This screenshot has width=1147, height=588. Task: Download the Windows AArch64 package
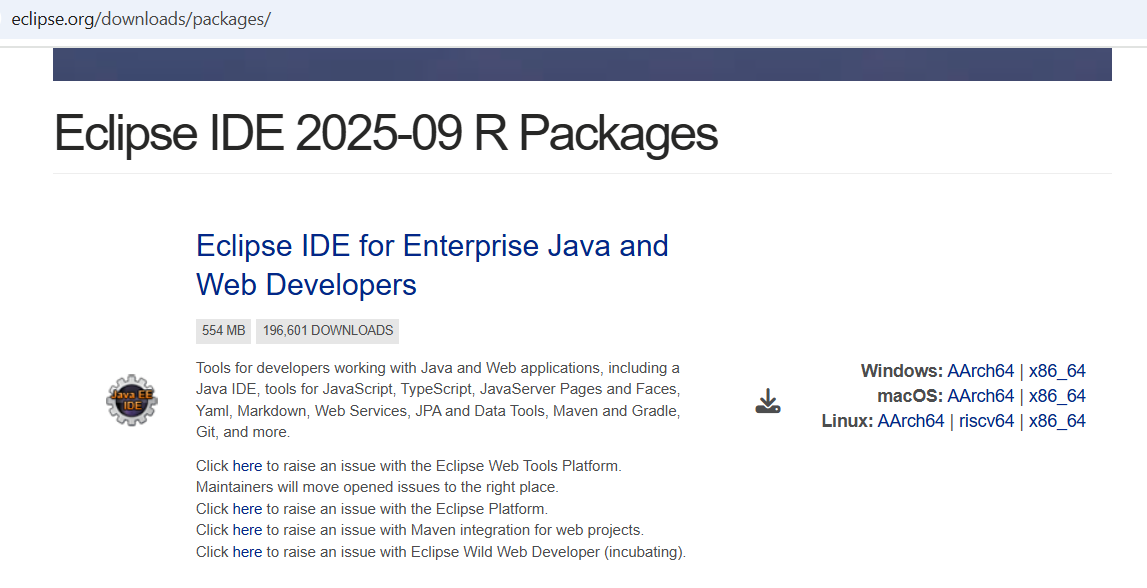point(980,371)
